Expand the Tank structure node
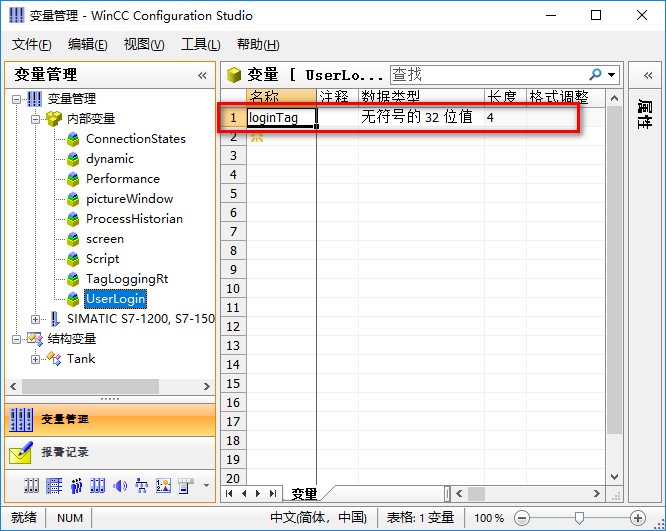The height and width of the screenshot is (531, 666). pos(35,359)
